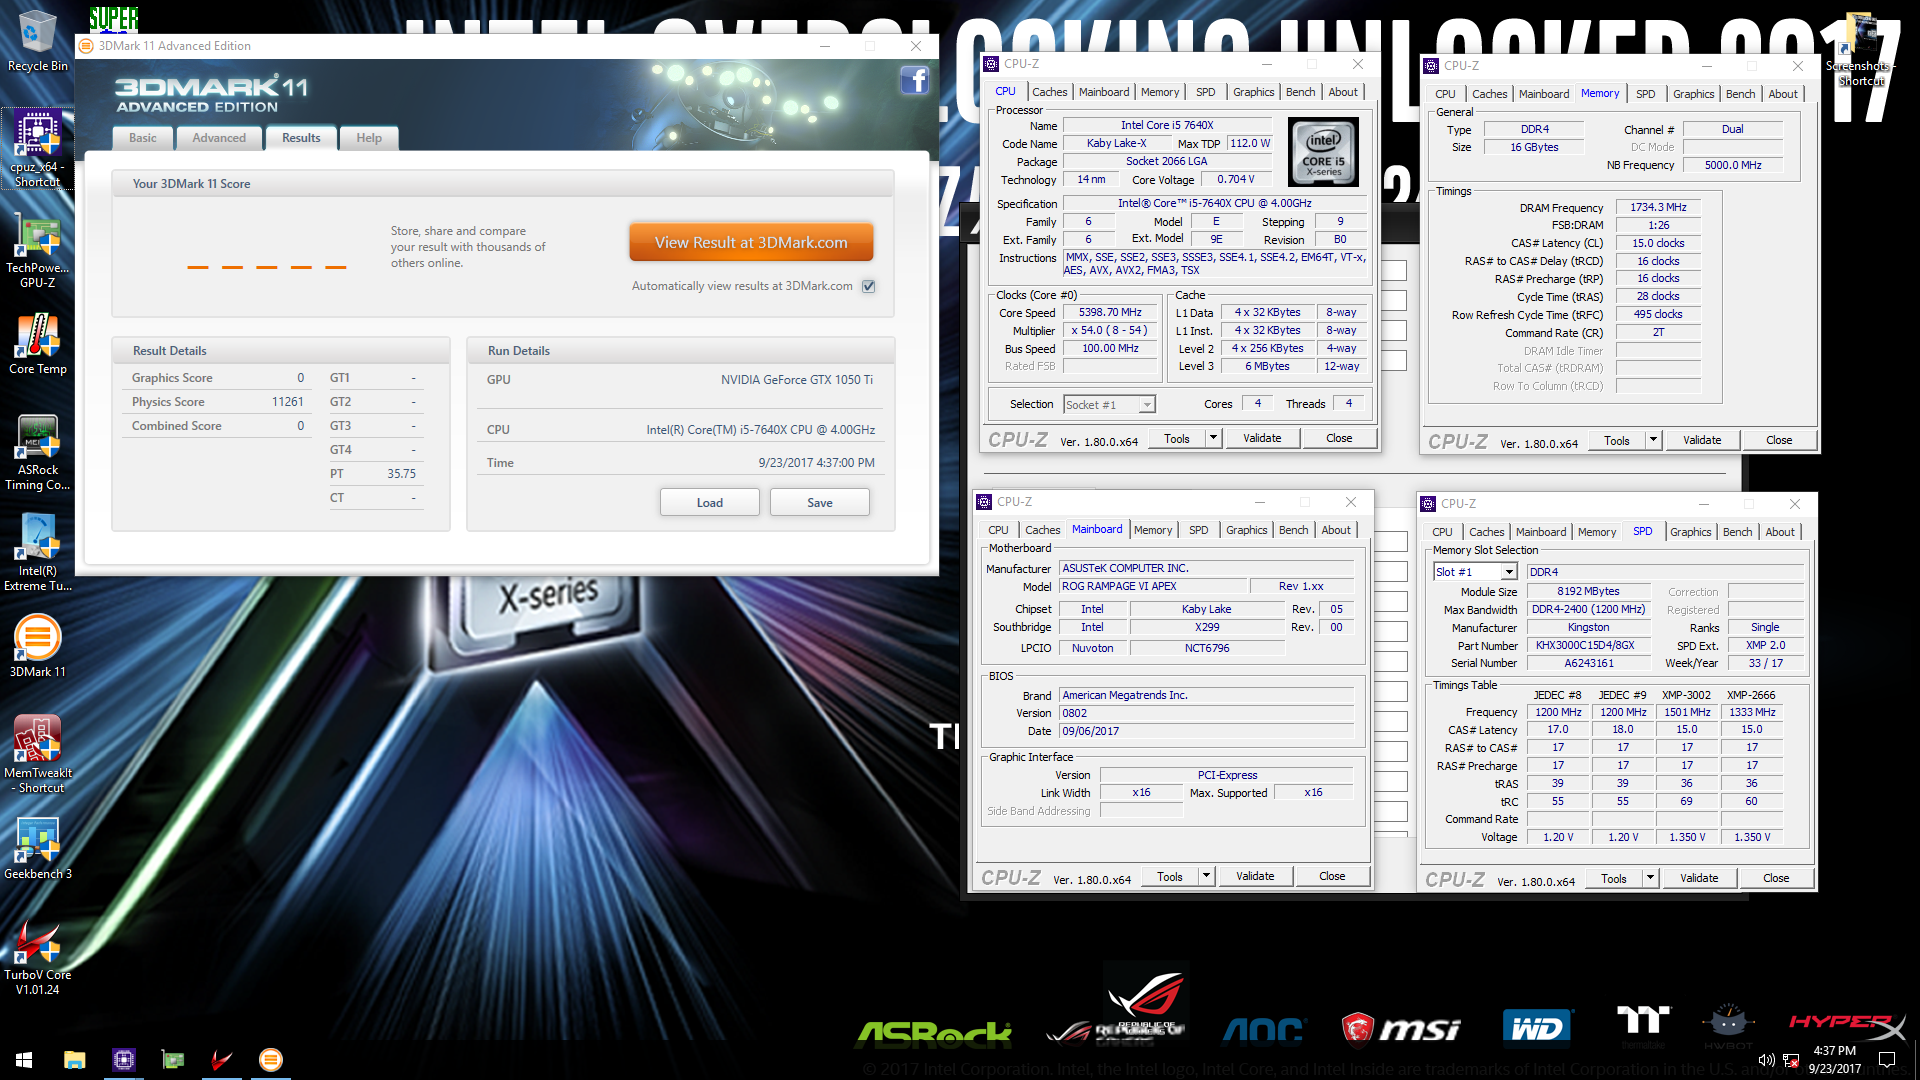The height and width of the screenshot is (1080, 1920).
Task: Select the Results tab in 3DMark 11
Action: tap(301, 138)
